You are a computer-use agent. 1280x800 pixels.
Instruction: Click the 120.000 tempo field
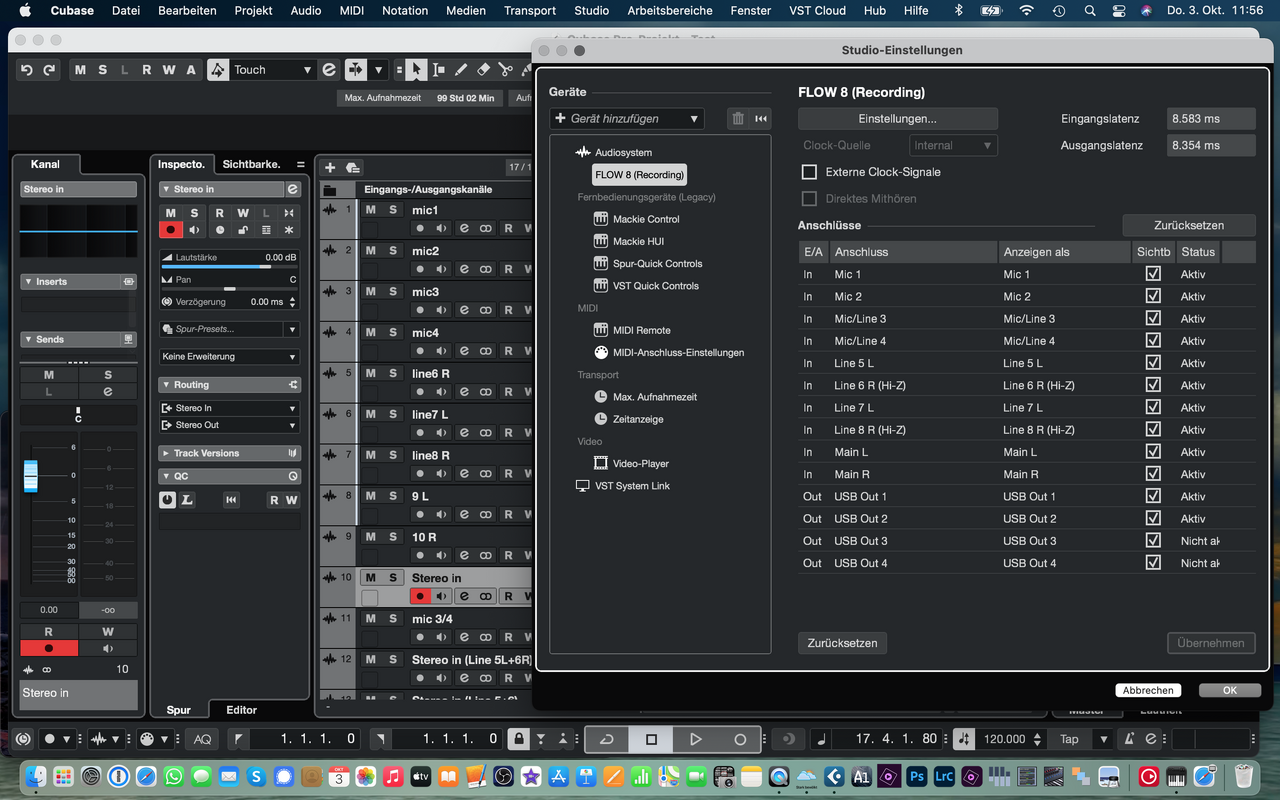1005,739
